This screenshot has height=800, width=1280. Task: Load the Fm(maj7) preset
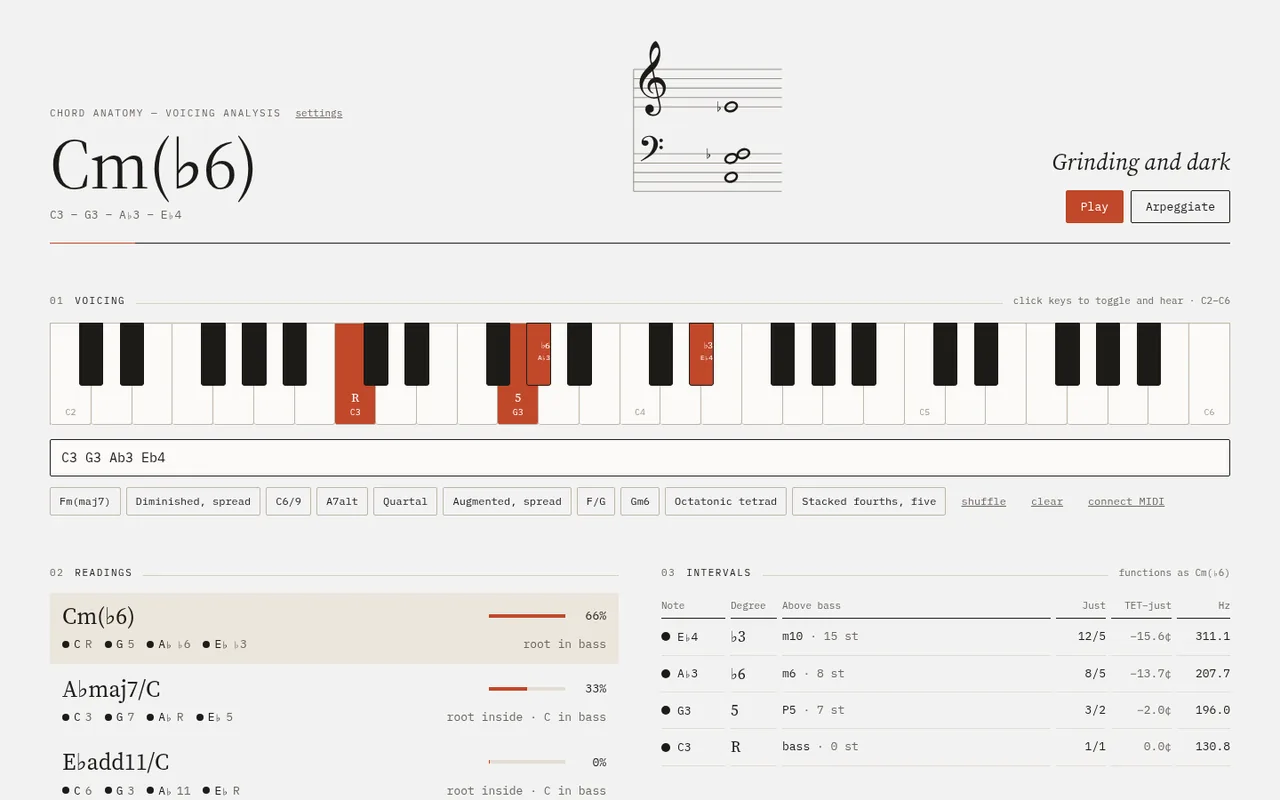point(85,501)
